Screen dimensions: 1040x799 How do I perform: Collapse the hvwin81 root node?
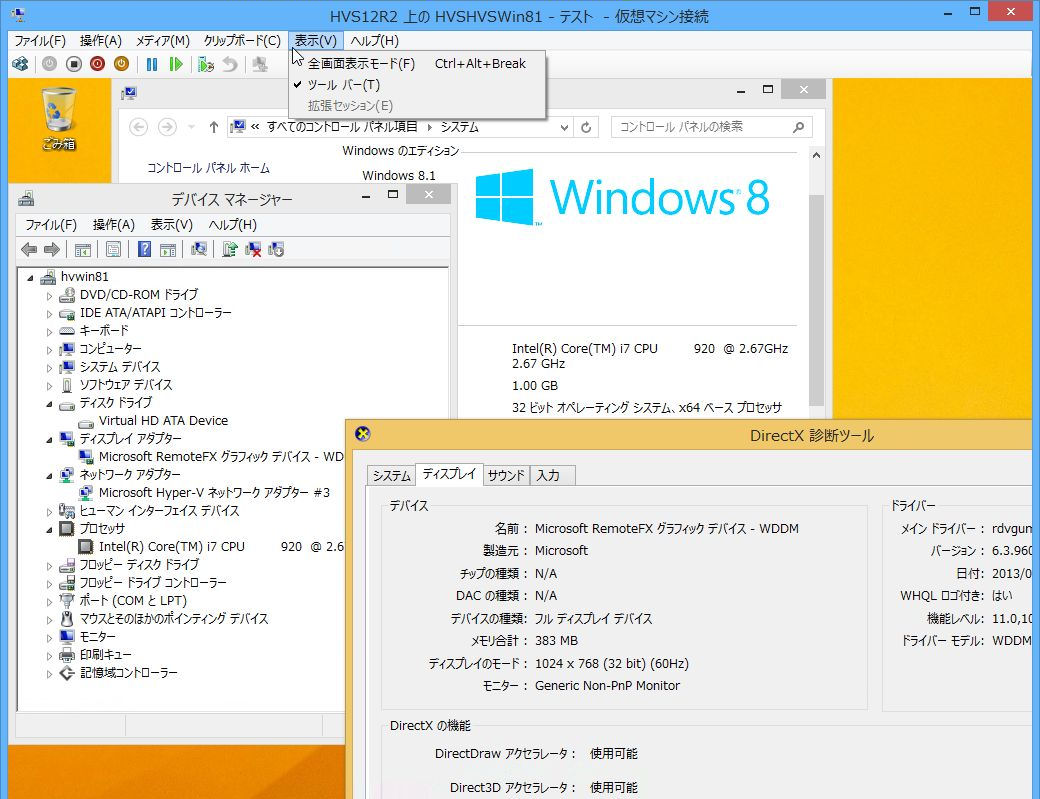click(30, 278)
